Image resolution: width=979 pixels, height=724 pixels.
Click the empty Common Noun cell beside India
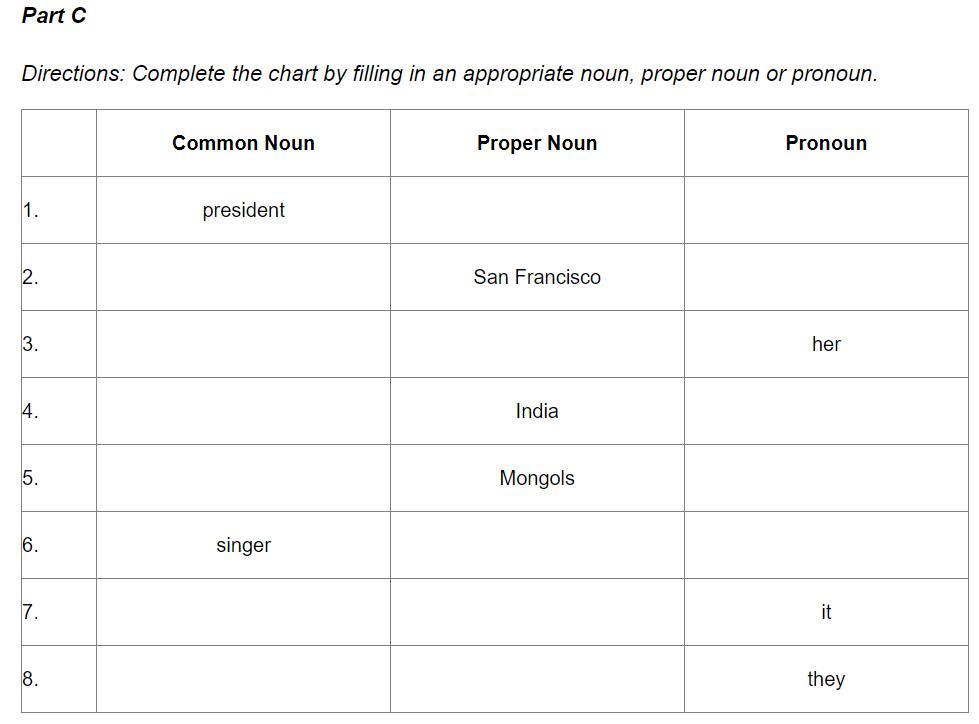pos(243,411)
